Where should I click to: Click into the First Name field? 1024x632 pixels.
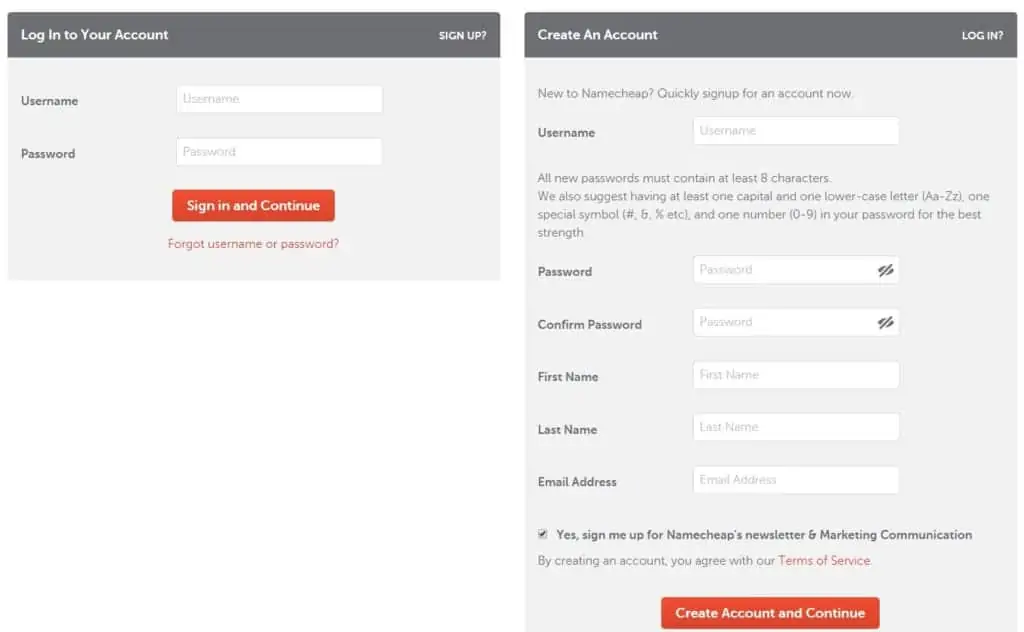796,375
